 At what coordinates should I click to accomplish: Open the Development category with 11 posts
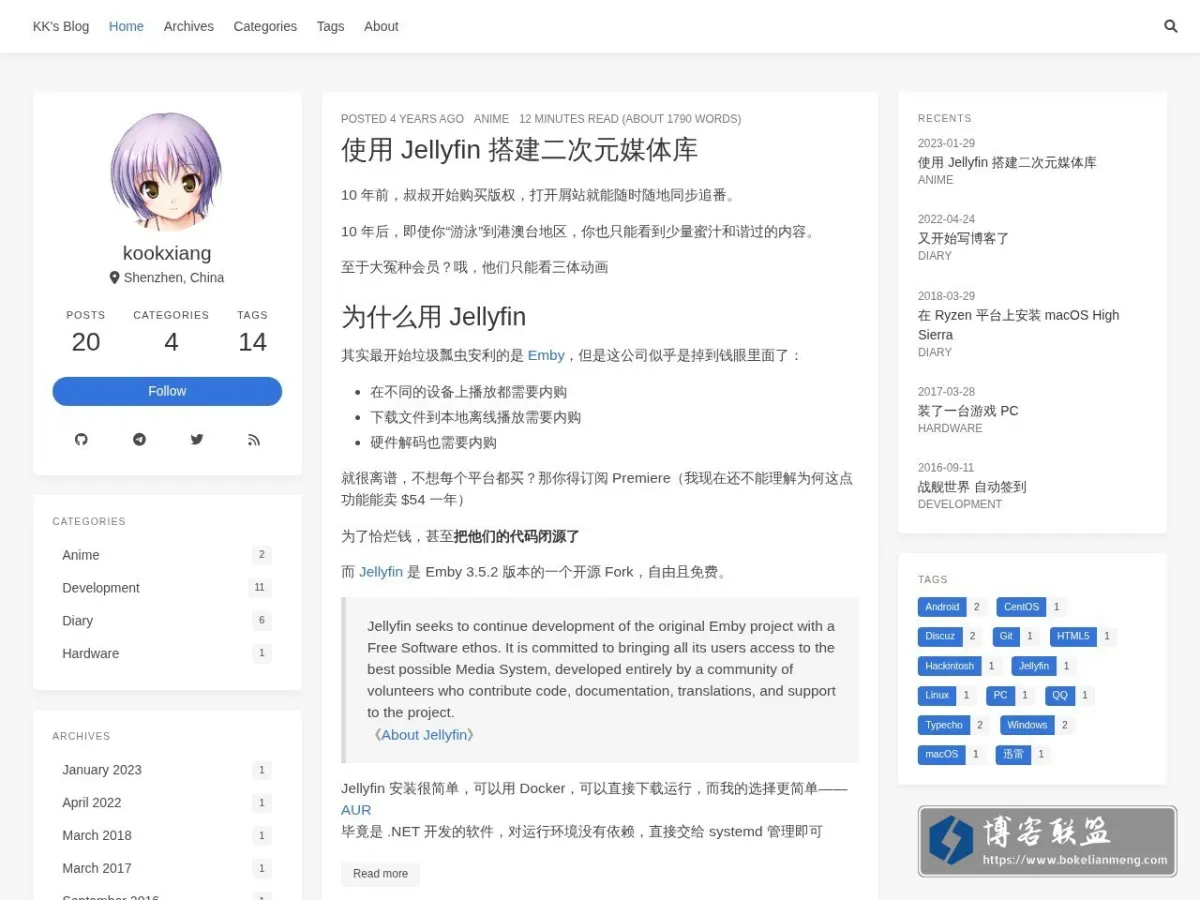pyautogui.click(x=167, y=588)
